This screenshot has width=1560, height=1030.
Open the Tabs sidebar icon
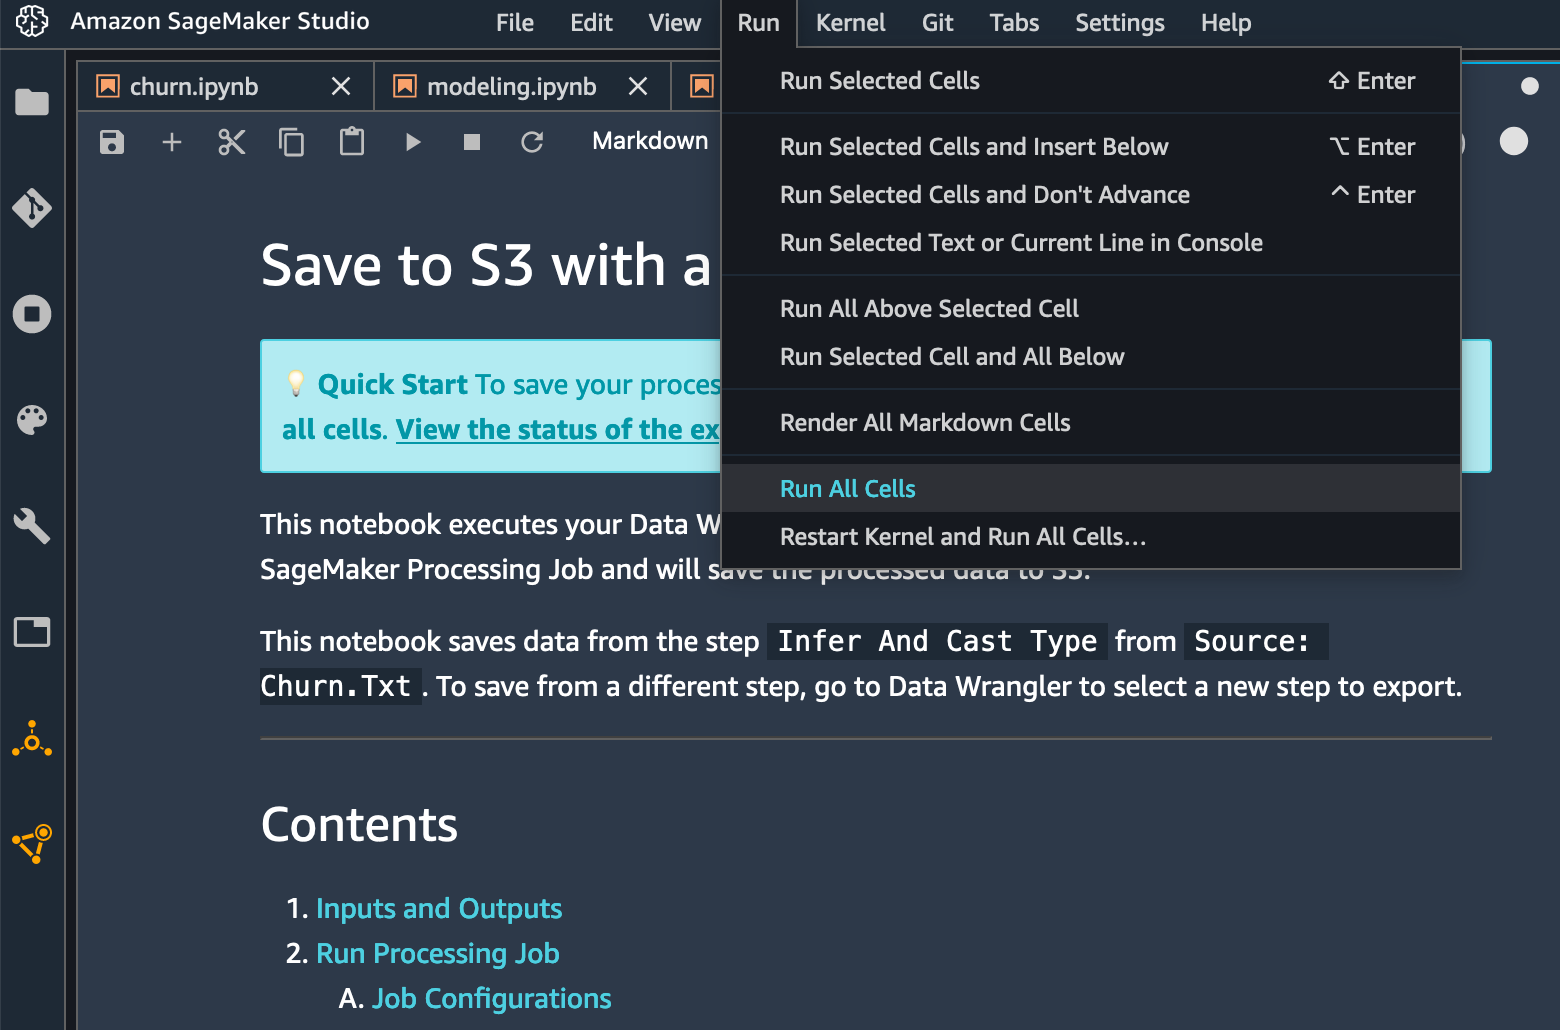[32, 632]
